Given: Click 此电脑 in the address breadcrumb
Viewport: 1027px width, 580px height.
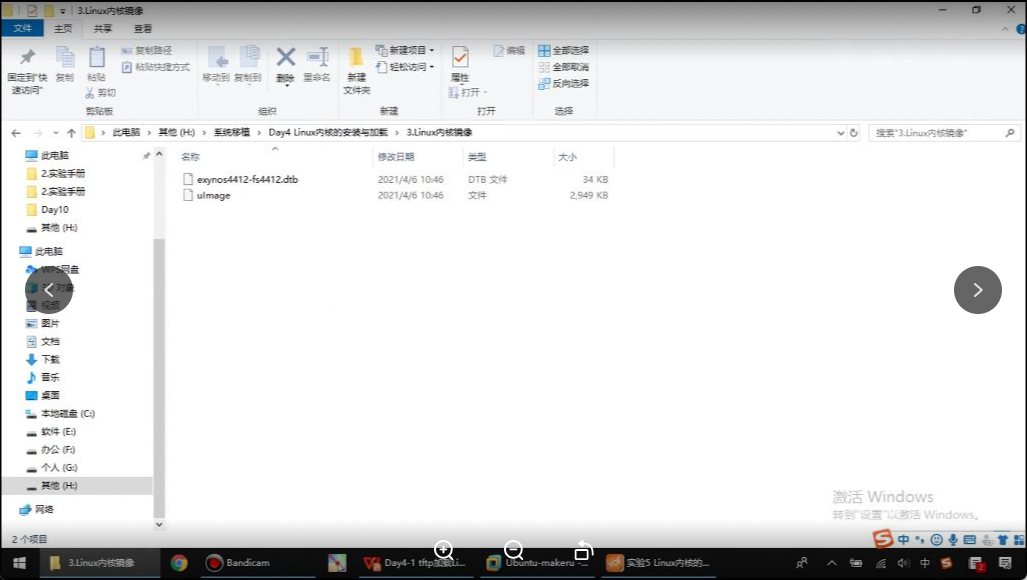Looking at the screenshot, I should [126, 132].
